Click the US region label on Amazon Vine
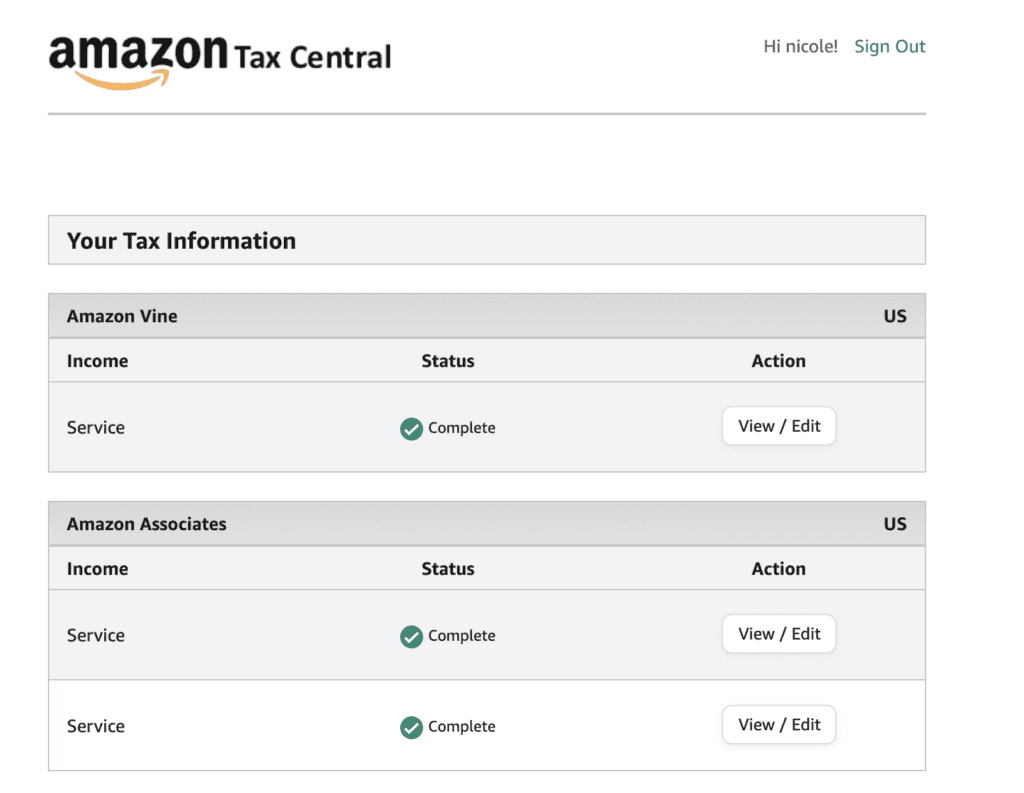The image size is (1024, 793). coord(895,315)
